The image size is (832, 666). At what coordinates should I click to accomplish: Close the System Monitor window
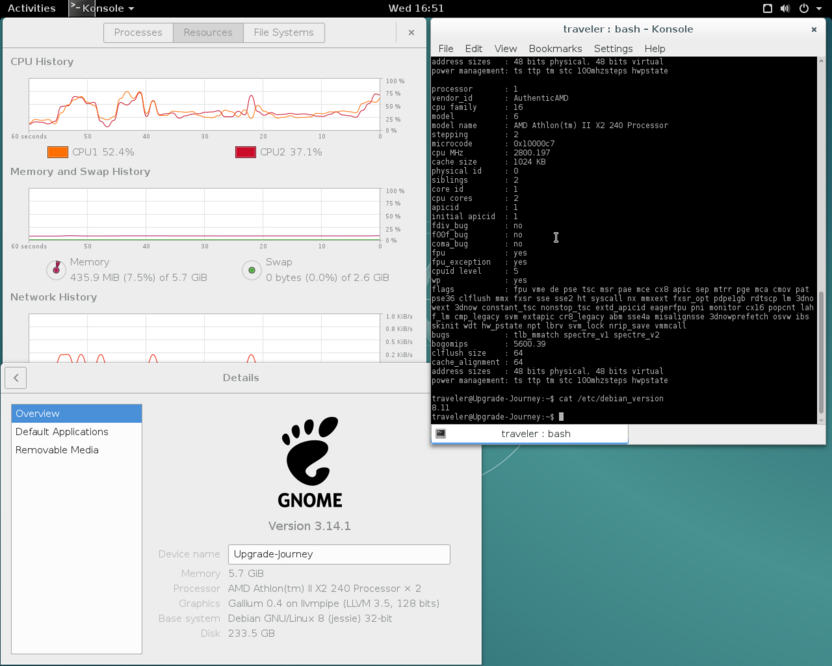coord(411,32)
